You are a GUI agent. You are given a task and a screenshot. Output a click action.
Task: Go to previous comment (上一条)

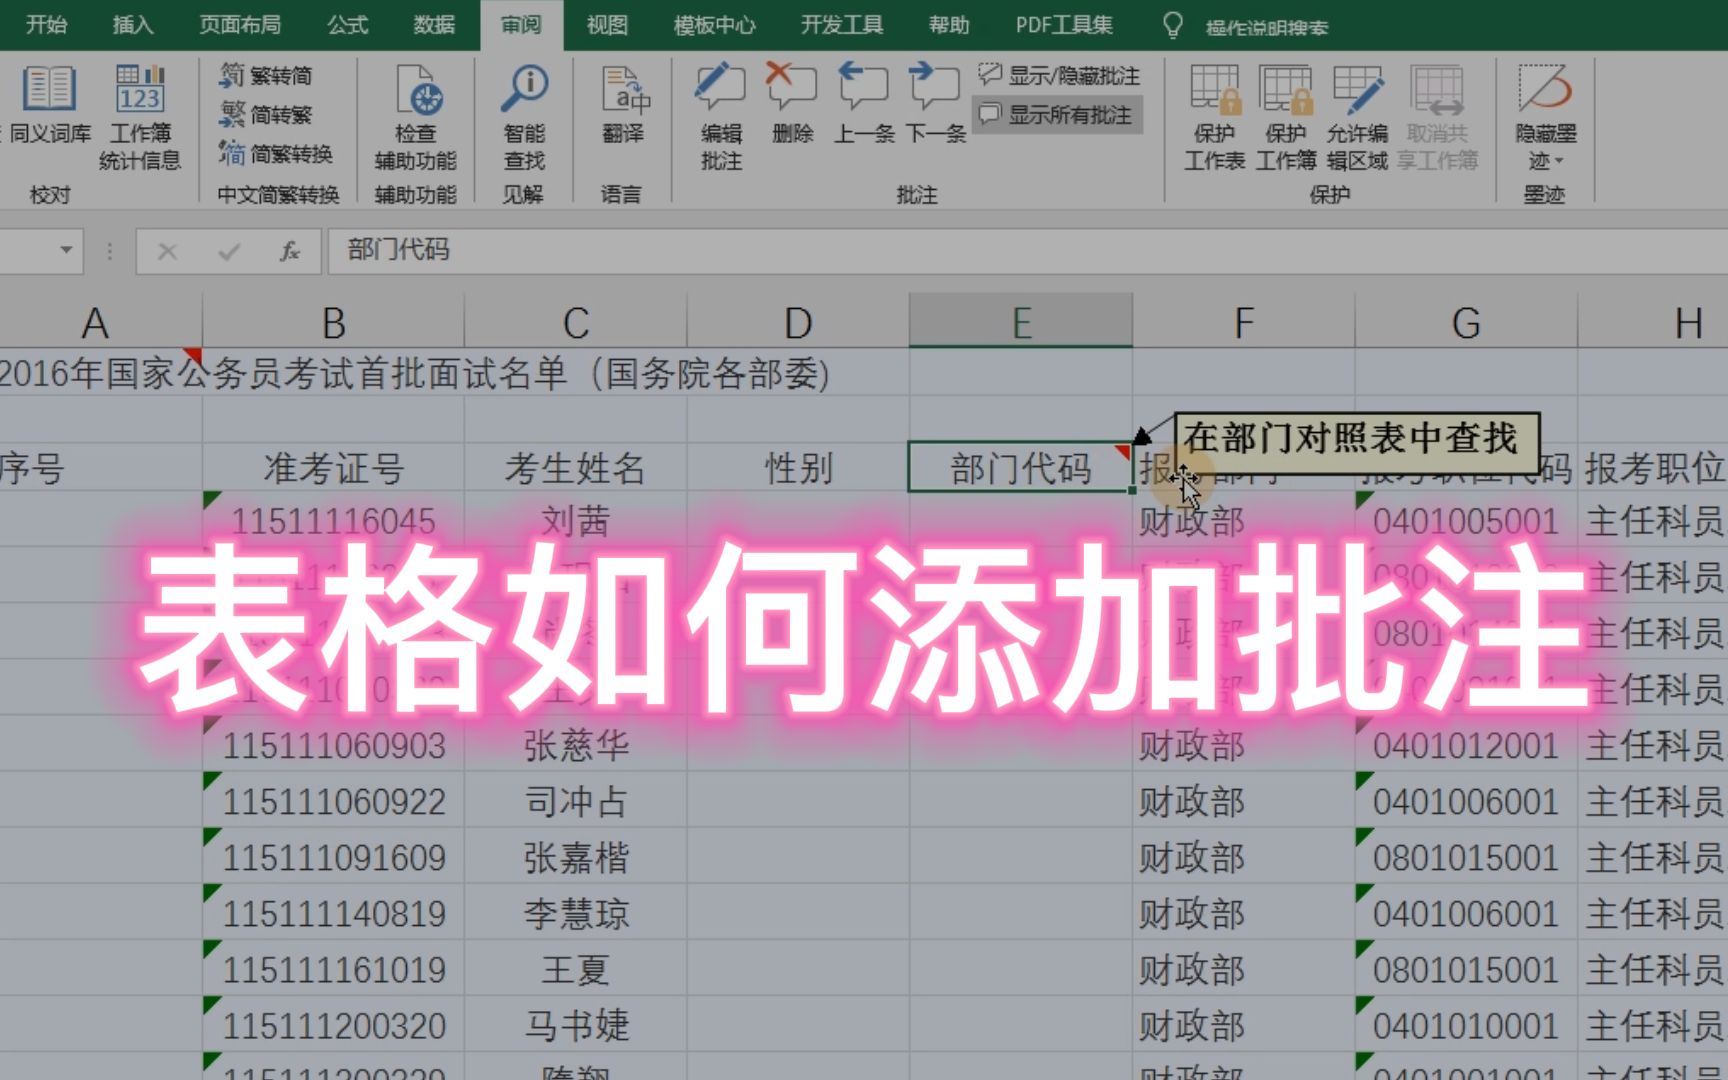pos(864,105)
